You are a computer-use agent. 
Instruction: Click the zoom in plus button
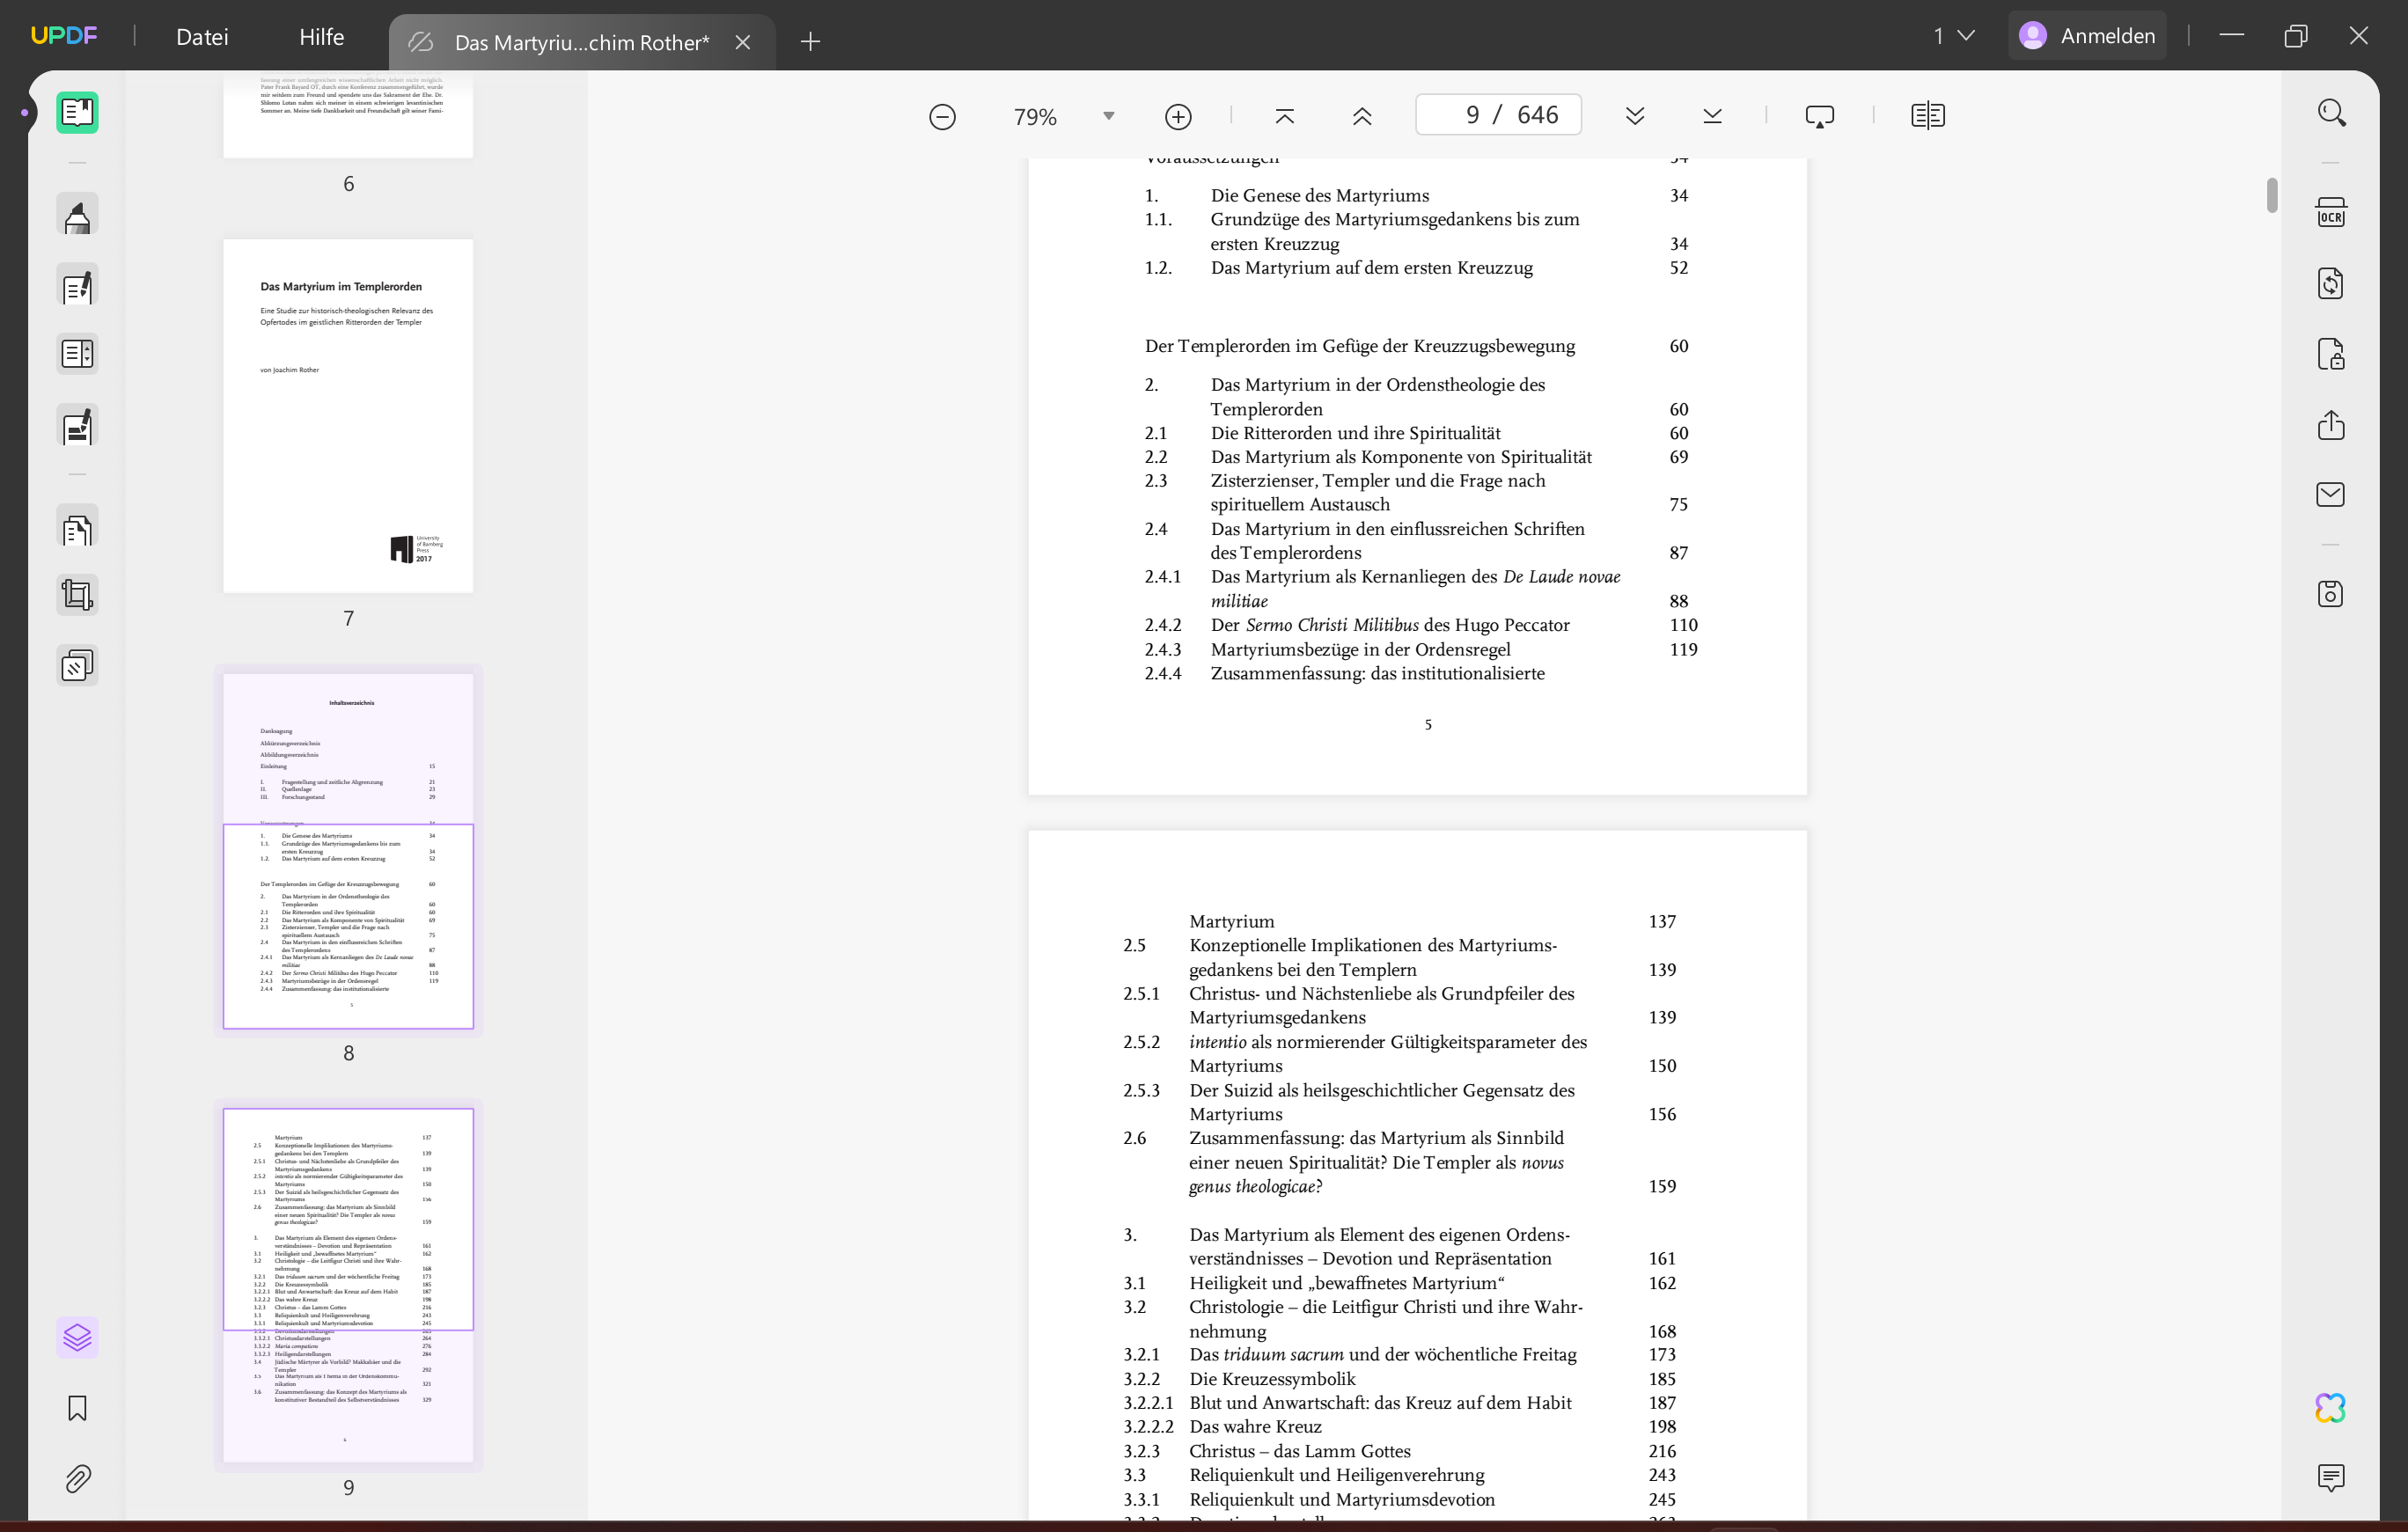pyautogui.click(x=1178, y=117)
